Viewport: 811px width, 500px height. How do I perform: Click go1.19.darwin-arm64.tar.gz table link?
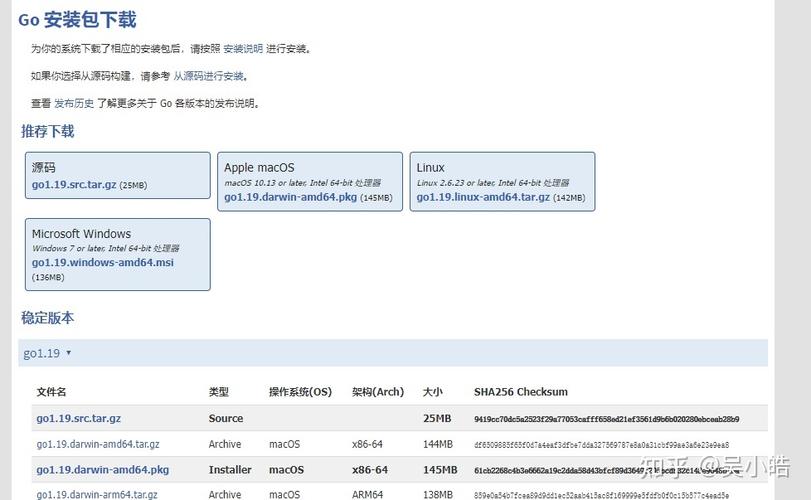click(x=97, y=494)
